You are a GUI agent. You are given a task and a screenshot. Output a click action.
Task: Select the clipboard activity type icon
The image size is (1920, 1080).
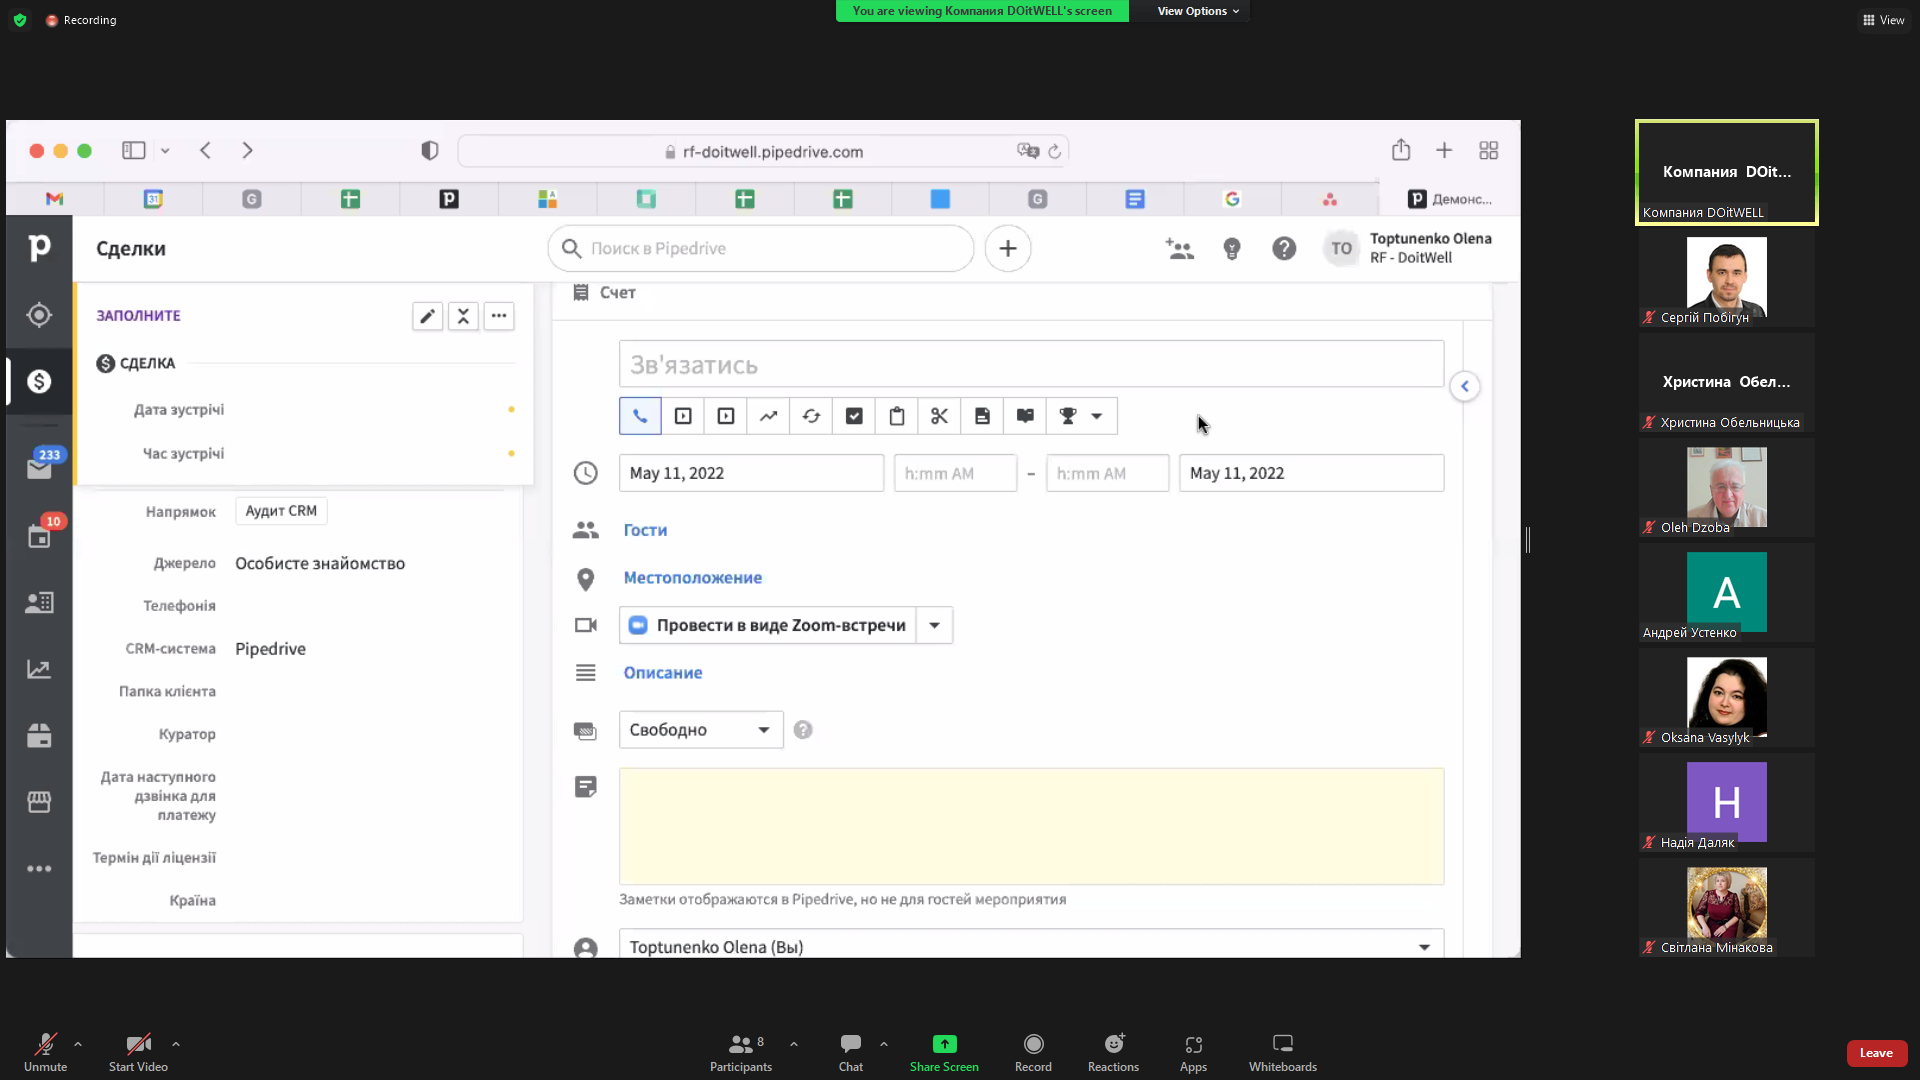897,416
